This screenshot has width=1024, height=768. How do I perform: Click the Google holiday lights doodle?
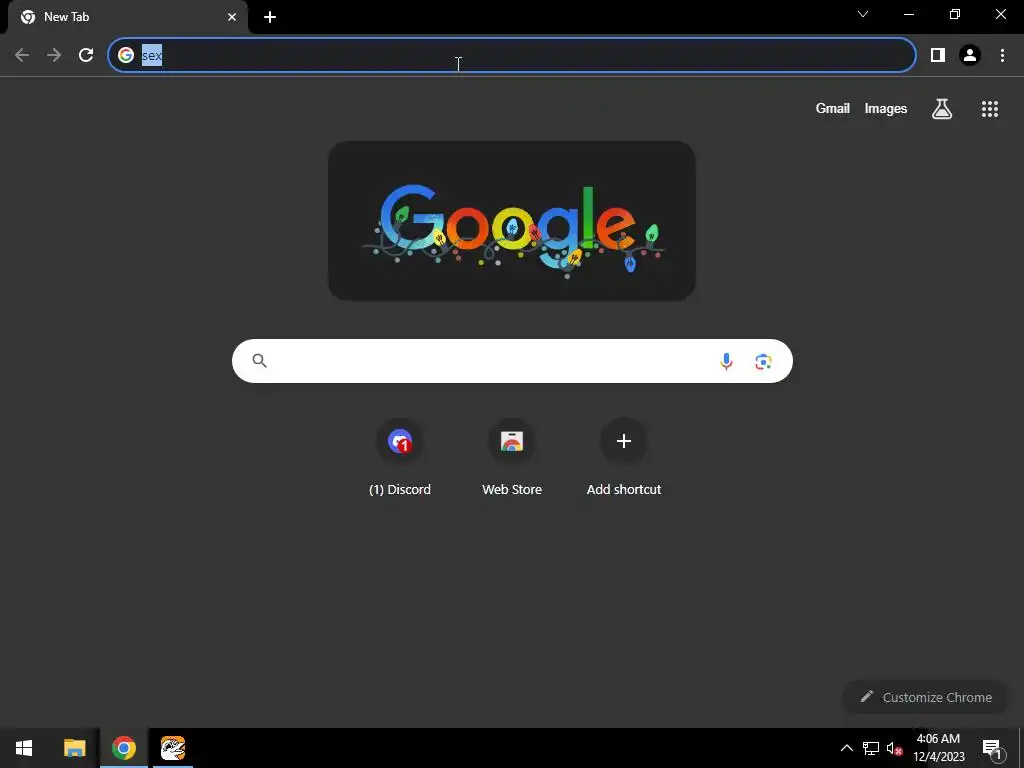click(512, 221)
